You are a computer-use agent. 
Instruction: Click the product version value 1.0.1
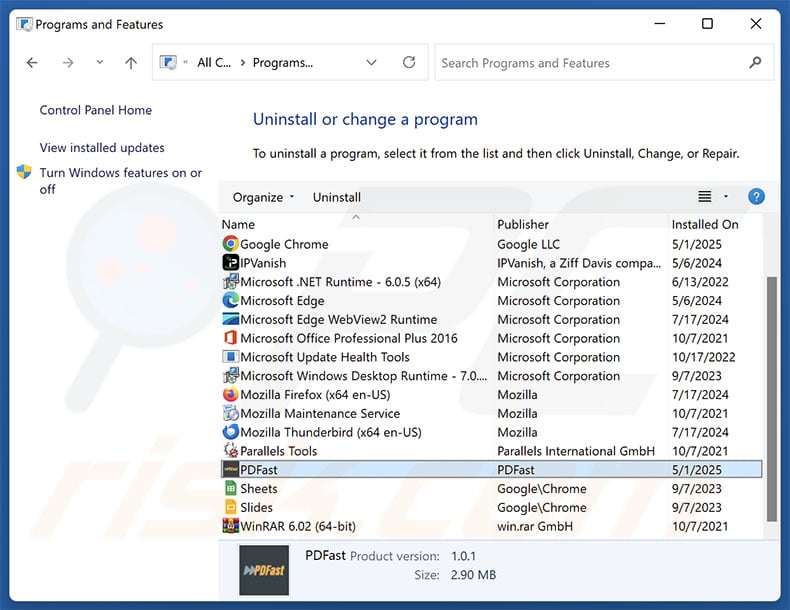464,556
